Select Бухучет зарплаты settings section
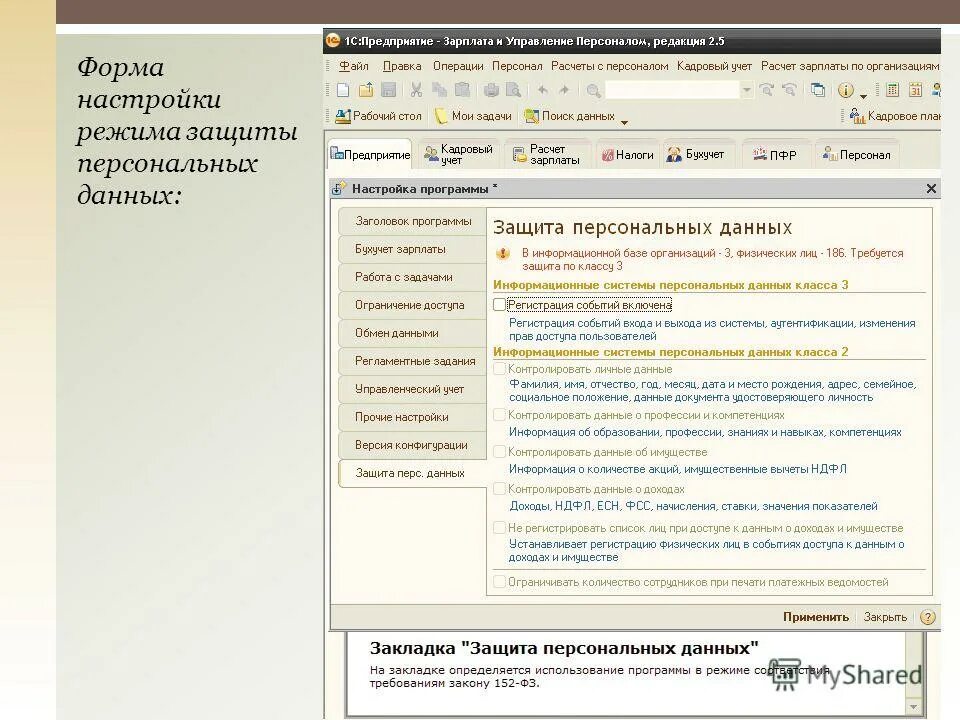The image size is (960, 720). pyautogui.click(x=413, y=249)
